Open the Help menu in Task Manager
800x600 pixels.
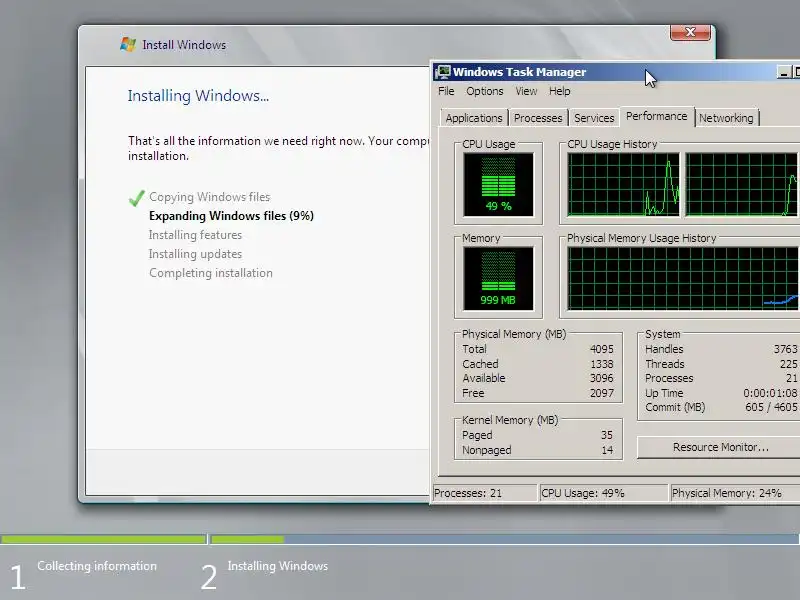point(560,91)
